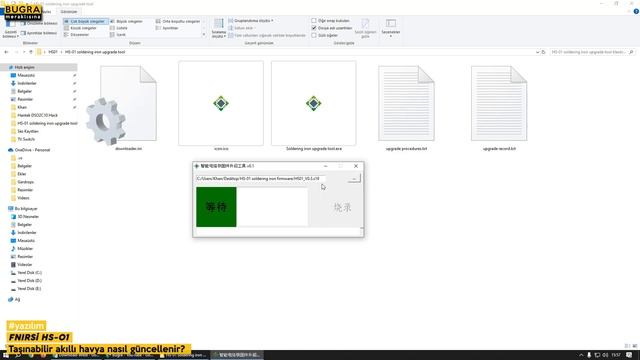Open 3D Nesneler folder

[x=27, y=217]
